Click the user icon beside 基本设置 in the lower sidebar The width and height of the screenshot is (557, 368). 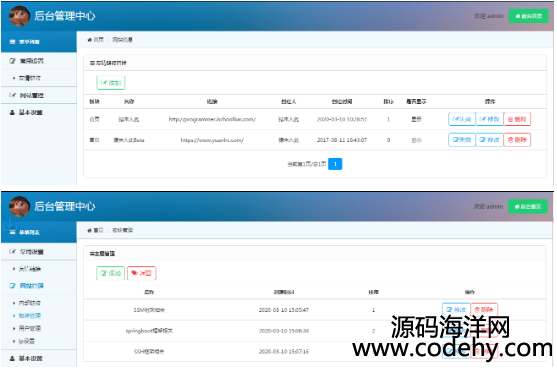12,358
